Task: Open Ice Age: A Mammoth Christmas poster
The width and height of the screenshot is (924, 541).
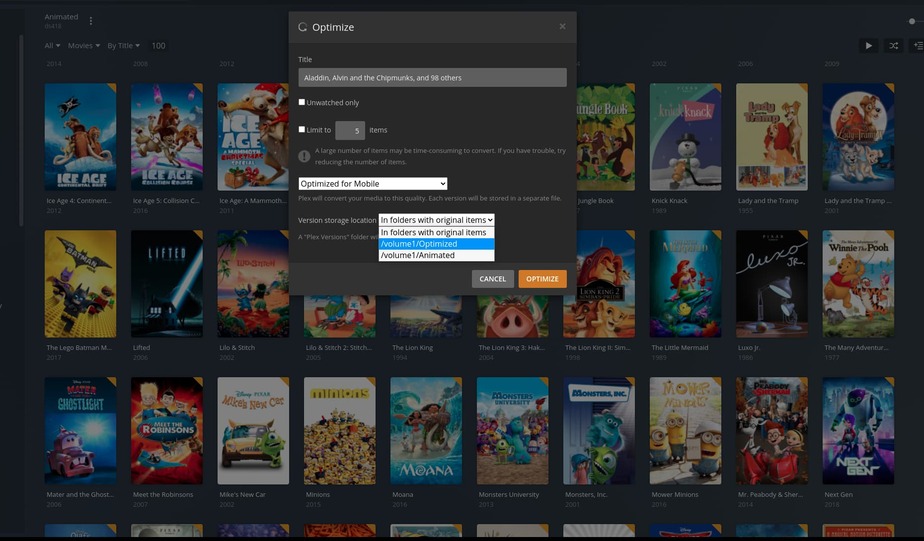Action: click(x=253, y=137)
